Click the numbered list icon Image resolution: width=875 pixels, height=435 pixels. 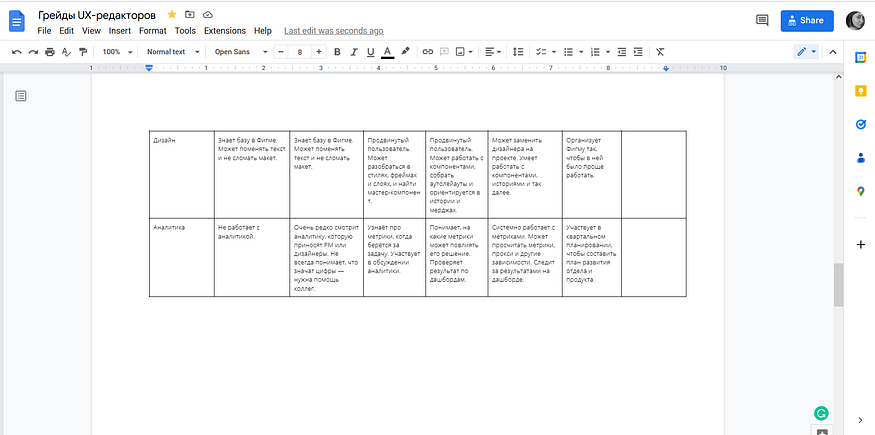tap(595, 52)
